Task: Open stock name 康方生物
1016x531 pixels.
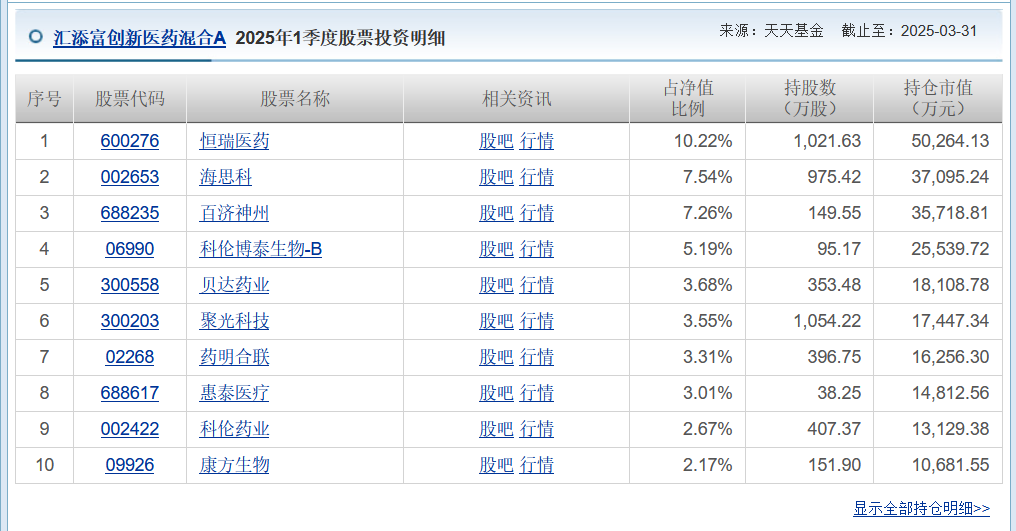Action: click(234, 465)
